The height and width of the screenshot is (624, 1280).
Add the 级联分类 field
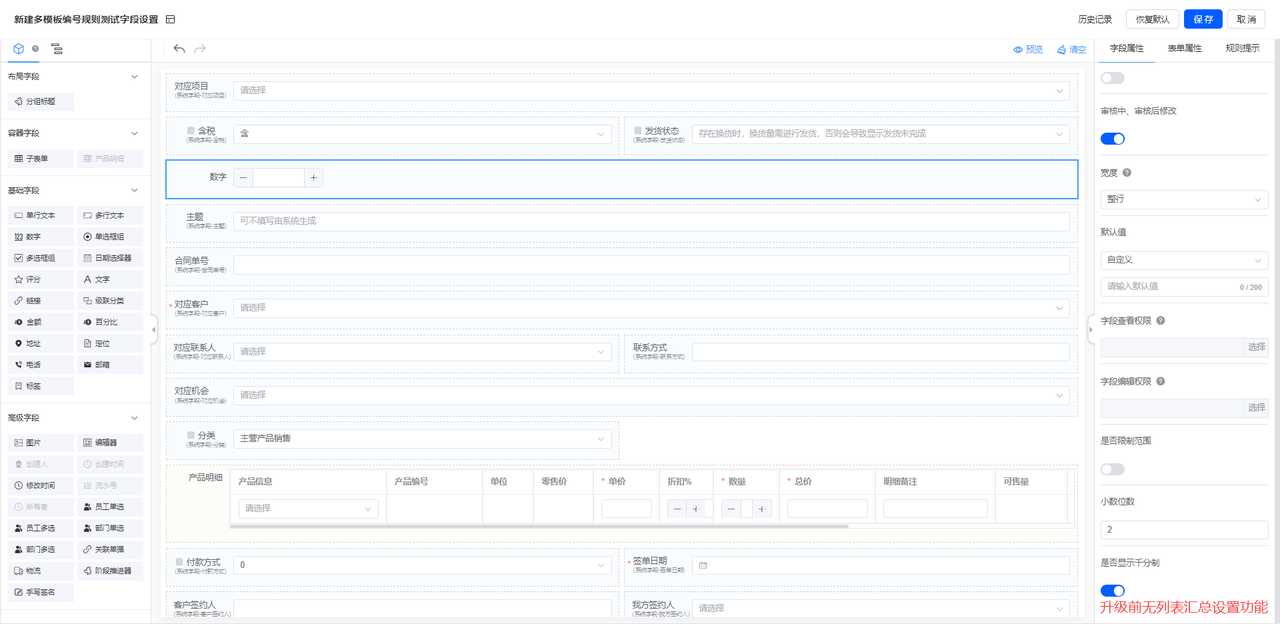[110, 301]
